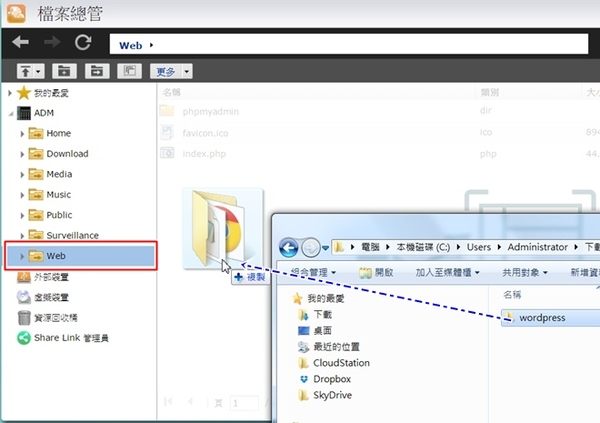This screenshot has height=423, width=600.
Task: Open the 組合管理 menu in Explorer
Action: [313, 273]
